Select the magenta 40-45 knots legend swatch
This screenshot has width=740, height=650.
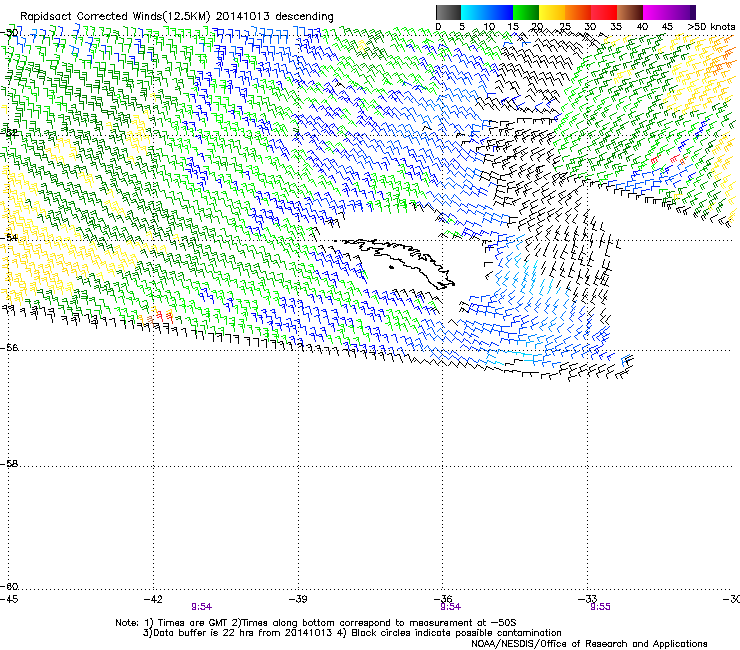point(656,12)
